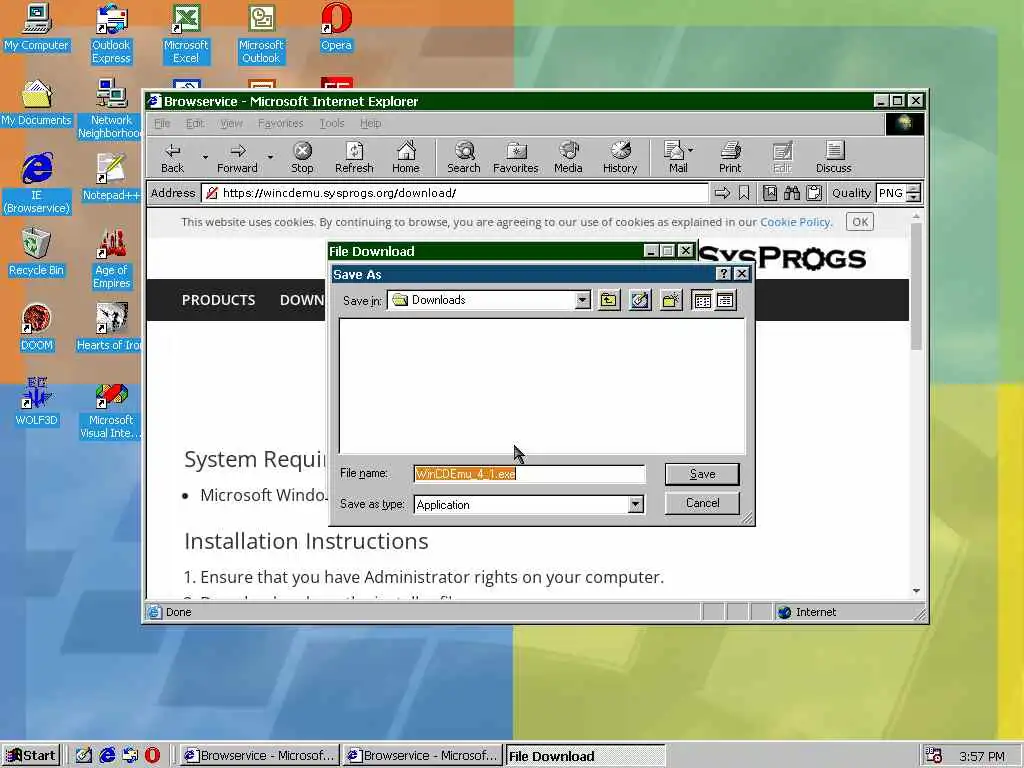Click Opera icon in quick launch bar
This screenshot has height=768, width=1024.
pyautogui.click(x=152, y=756)
